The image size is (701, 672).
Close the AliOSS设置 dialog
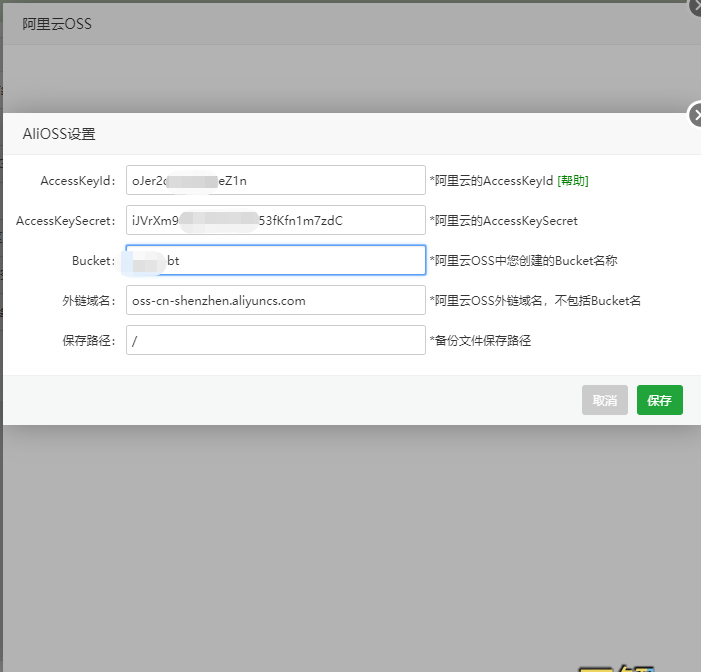(x=695, y=115)
